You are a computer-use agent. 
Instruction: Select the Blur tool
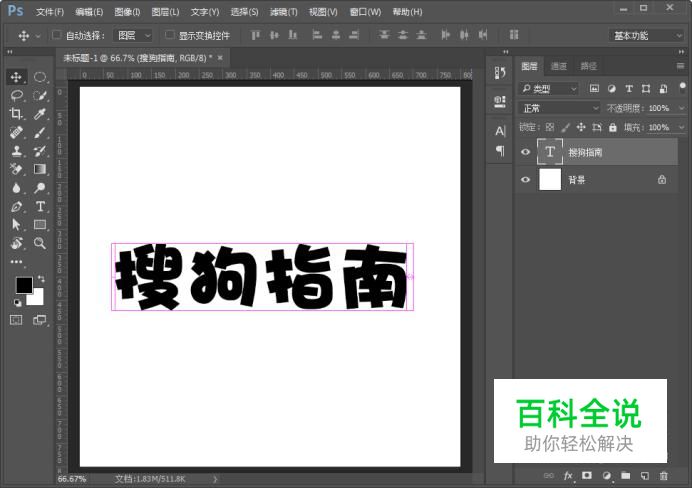coord(16,188)
